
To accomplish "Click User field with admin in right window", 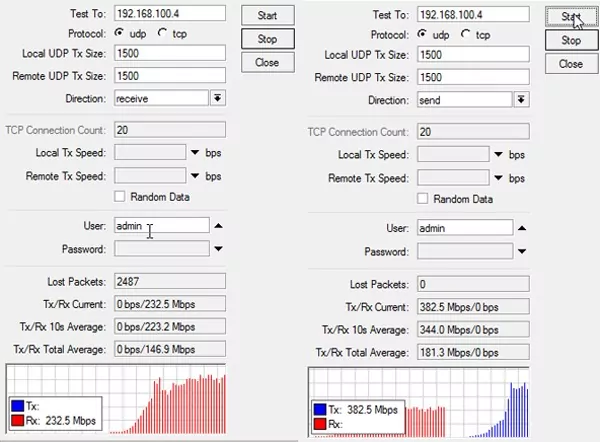I will pyautogui.click(x=465, y=228).
